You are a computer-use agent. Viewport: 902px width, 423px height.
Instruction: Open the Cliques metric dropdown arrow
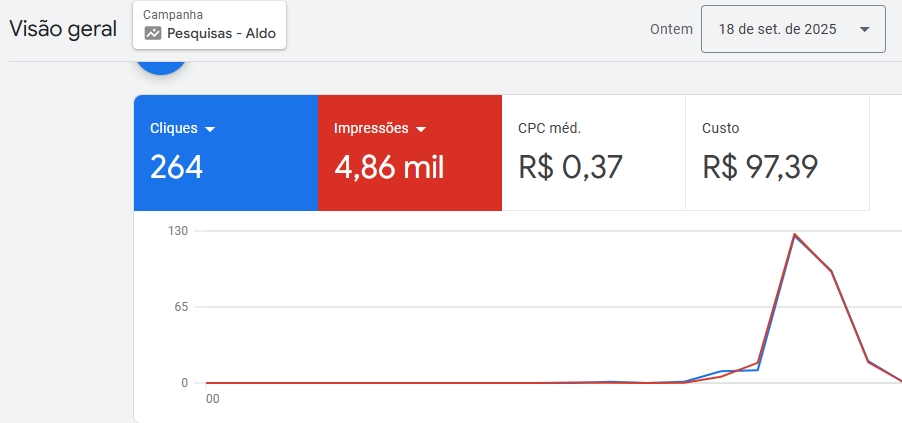click(x=210, y=129)
